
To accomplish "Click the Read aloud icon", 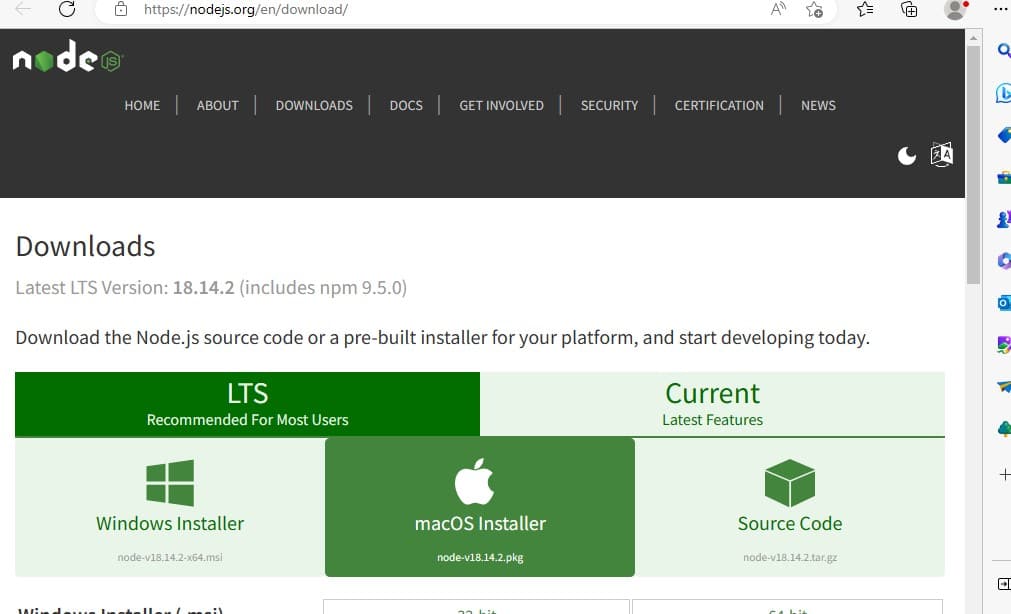I will point(778,9).
